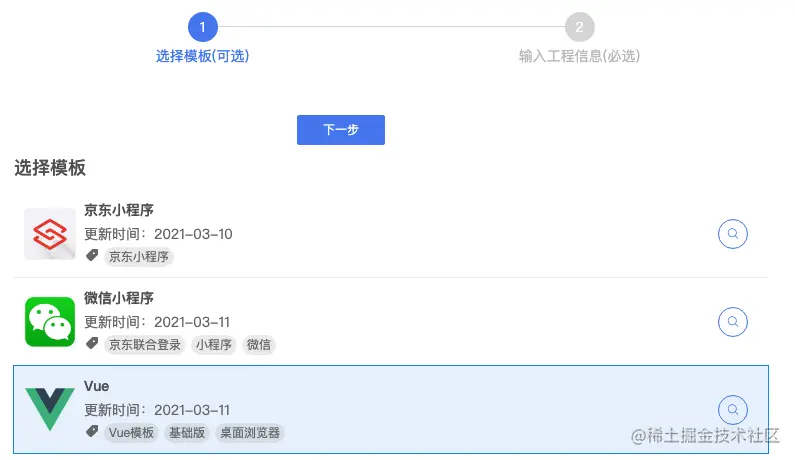The image size is (795, 460).
Task: Preview the Vue template with the magnifier icon
Action: 733,410
